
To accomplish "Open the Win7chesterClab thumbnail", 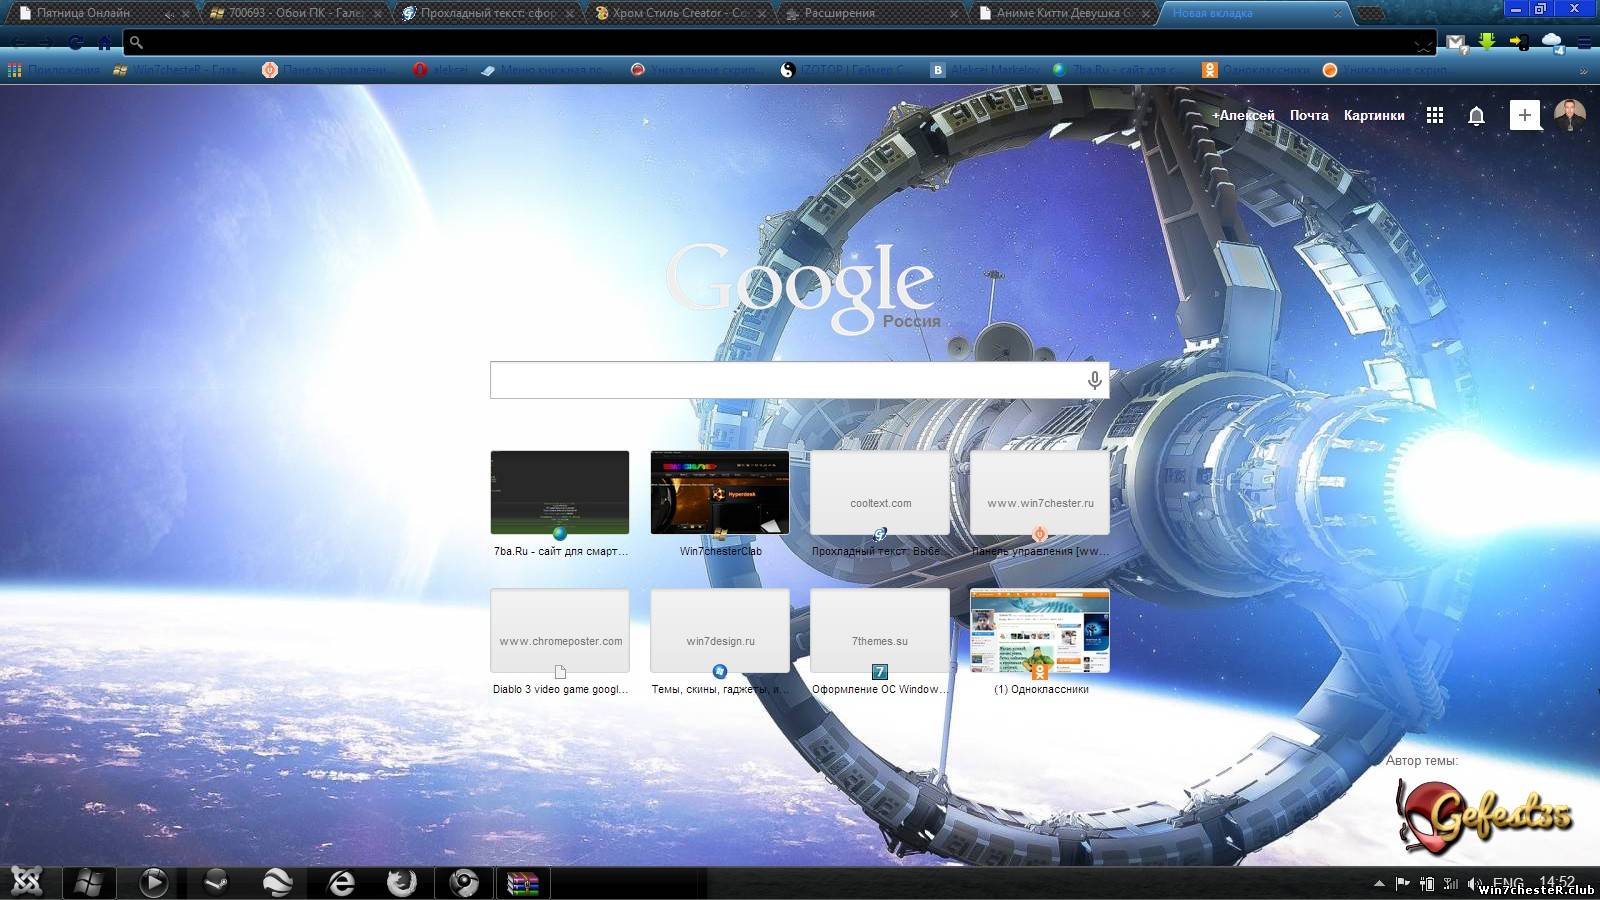I will click(720, 493).
